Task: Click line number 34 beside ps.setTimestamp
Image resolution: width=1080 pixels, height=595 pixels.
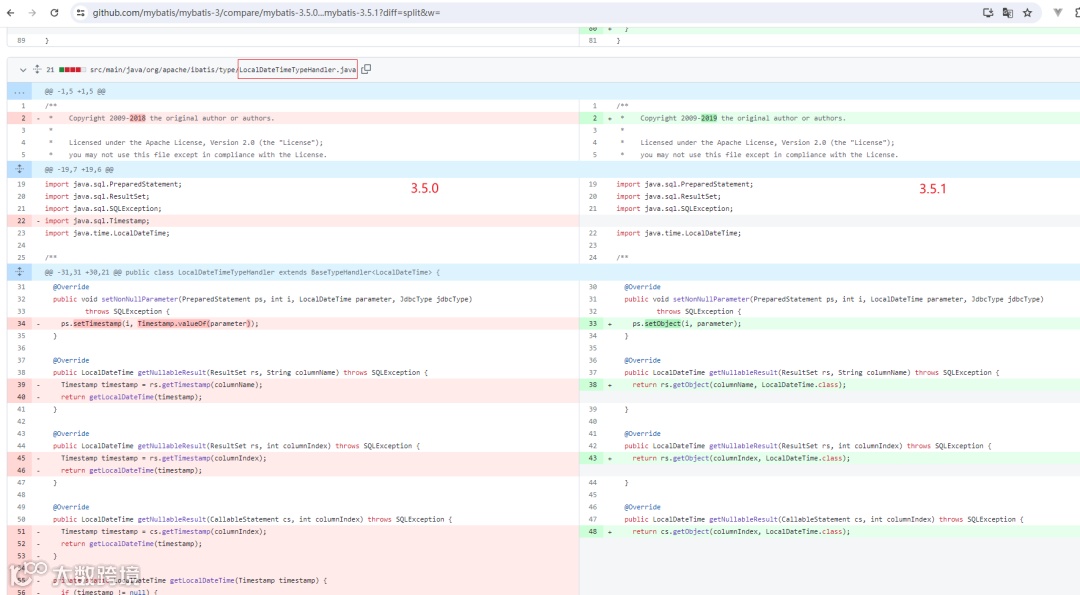Action: pyautogui.click(x=21, y=324)
